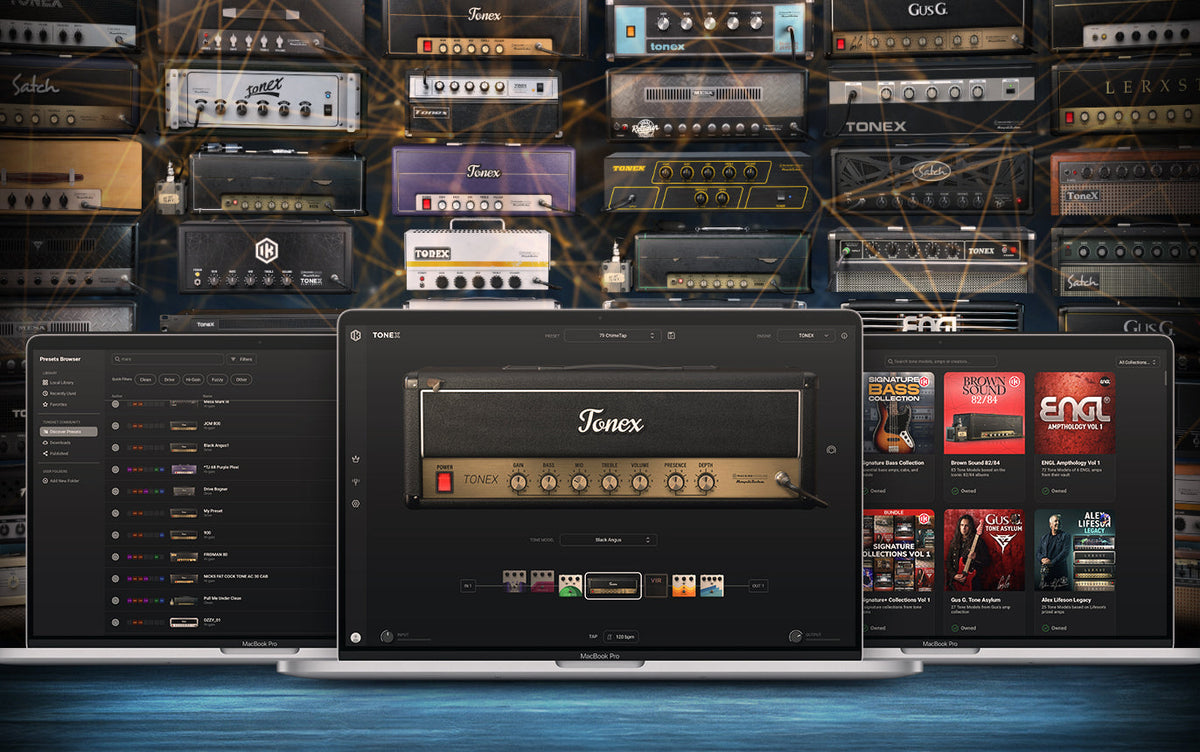
Task: Toggle the red POWER switch on the amp
Action: pos(444,481)
